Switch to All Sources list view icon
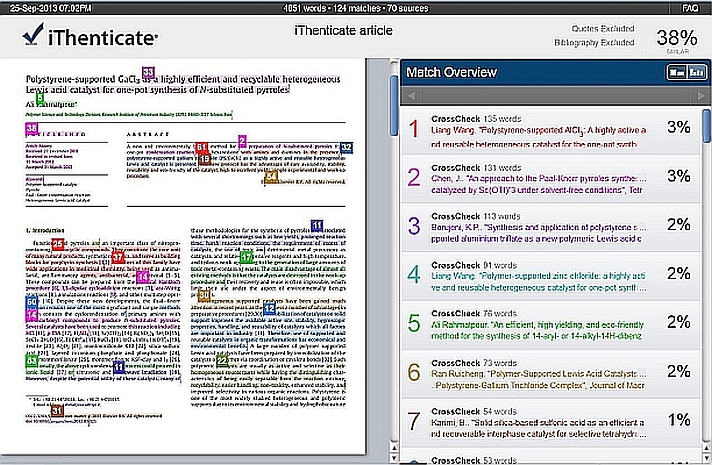 [696, 72]
